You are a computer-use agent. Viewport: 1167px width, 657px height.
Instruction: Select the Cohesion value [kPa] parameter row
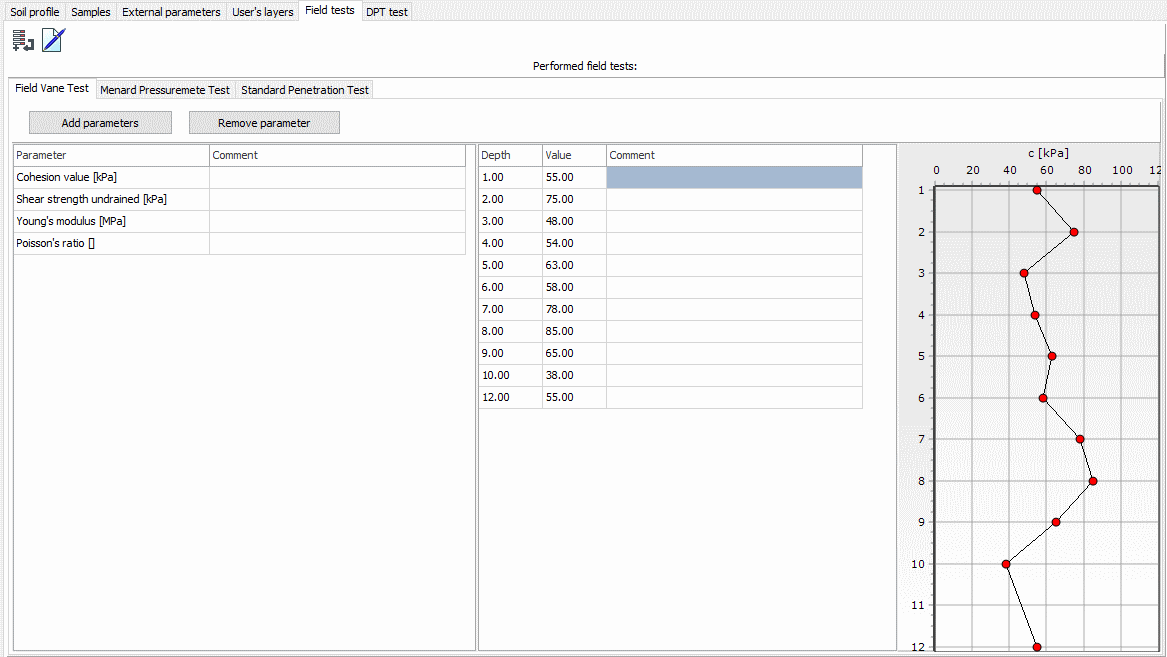coord(110,177)
